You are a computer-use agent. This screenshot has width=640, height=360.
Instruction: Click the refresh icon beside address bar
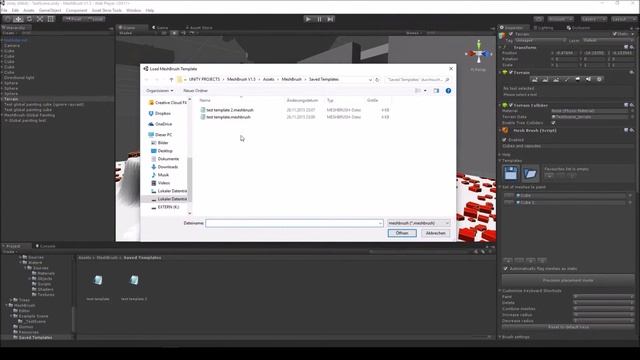377,80
